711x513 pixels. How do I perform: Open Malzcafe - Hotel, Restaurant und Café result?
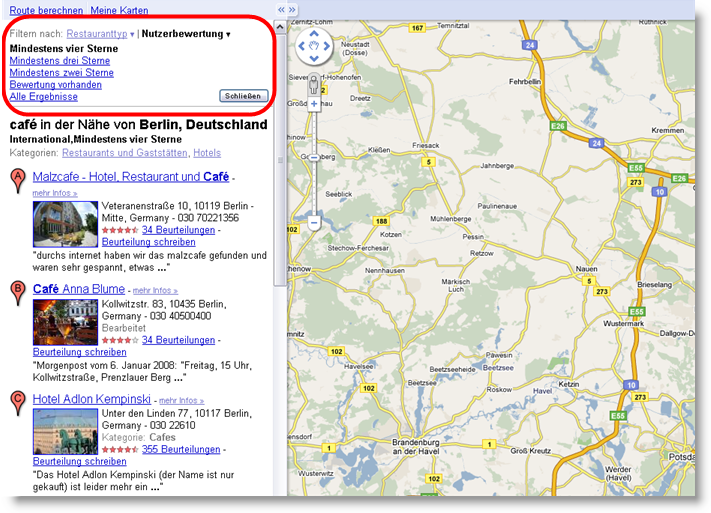(x=131, y=176)
